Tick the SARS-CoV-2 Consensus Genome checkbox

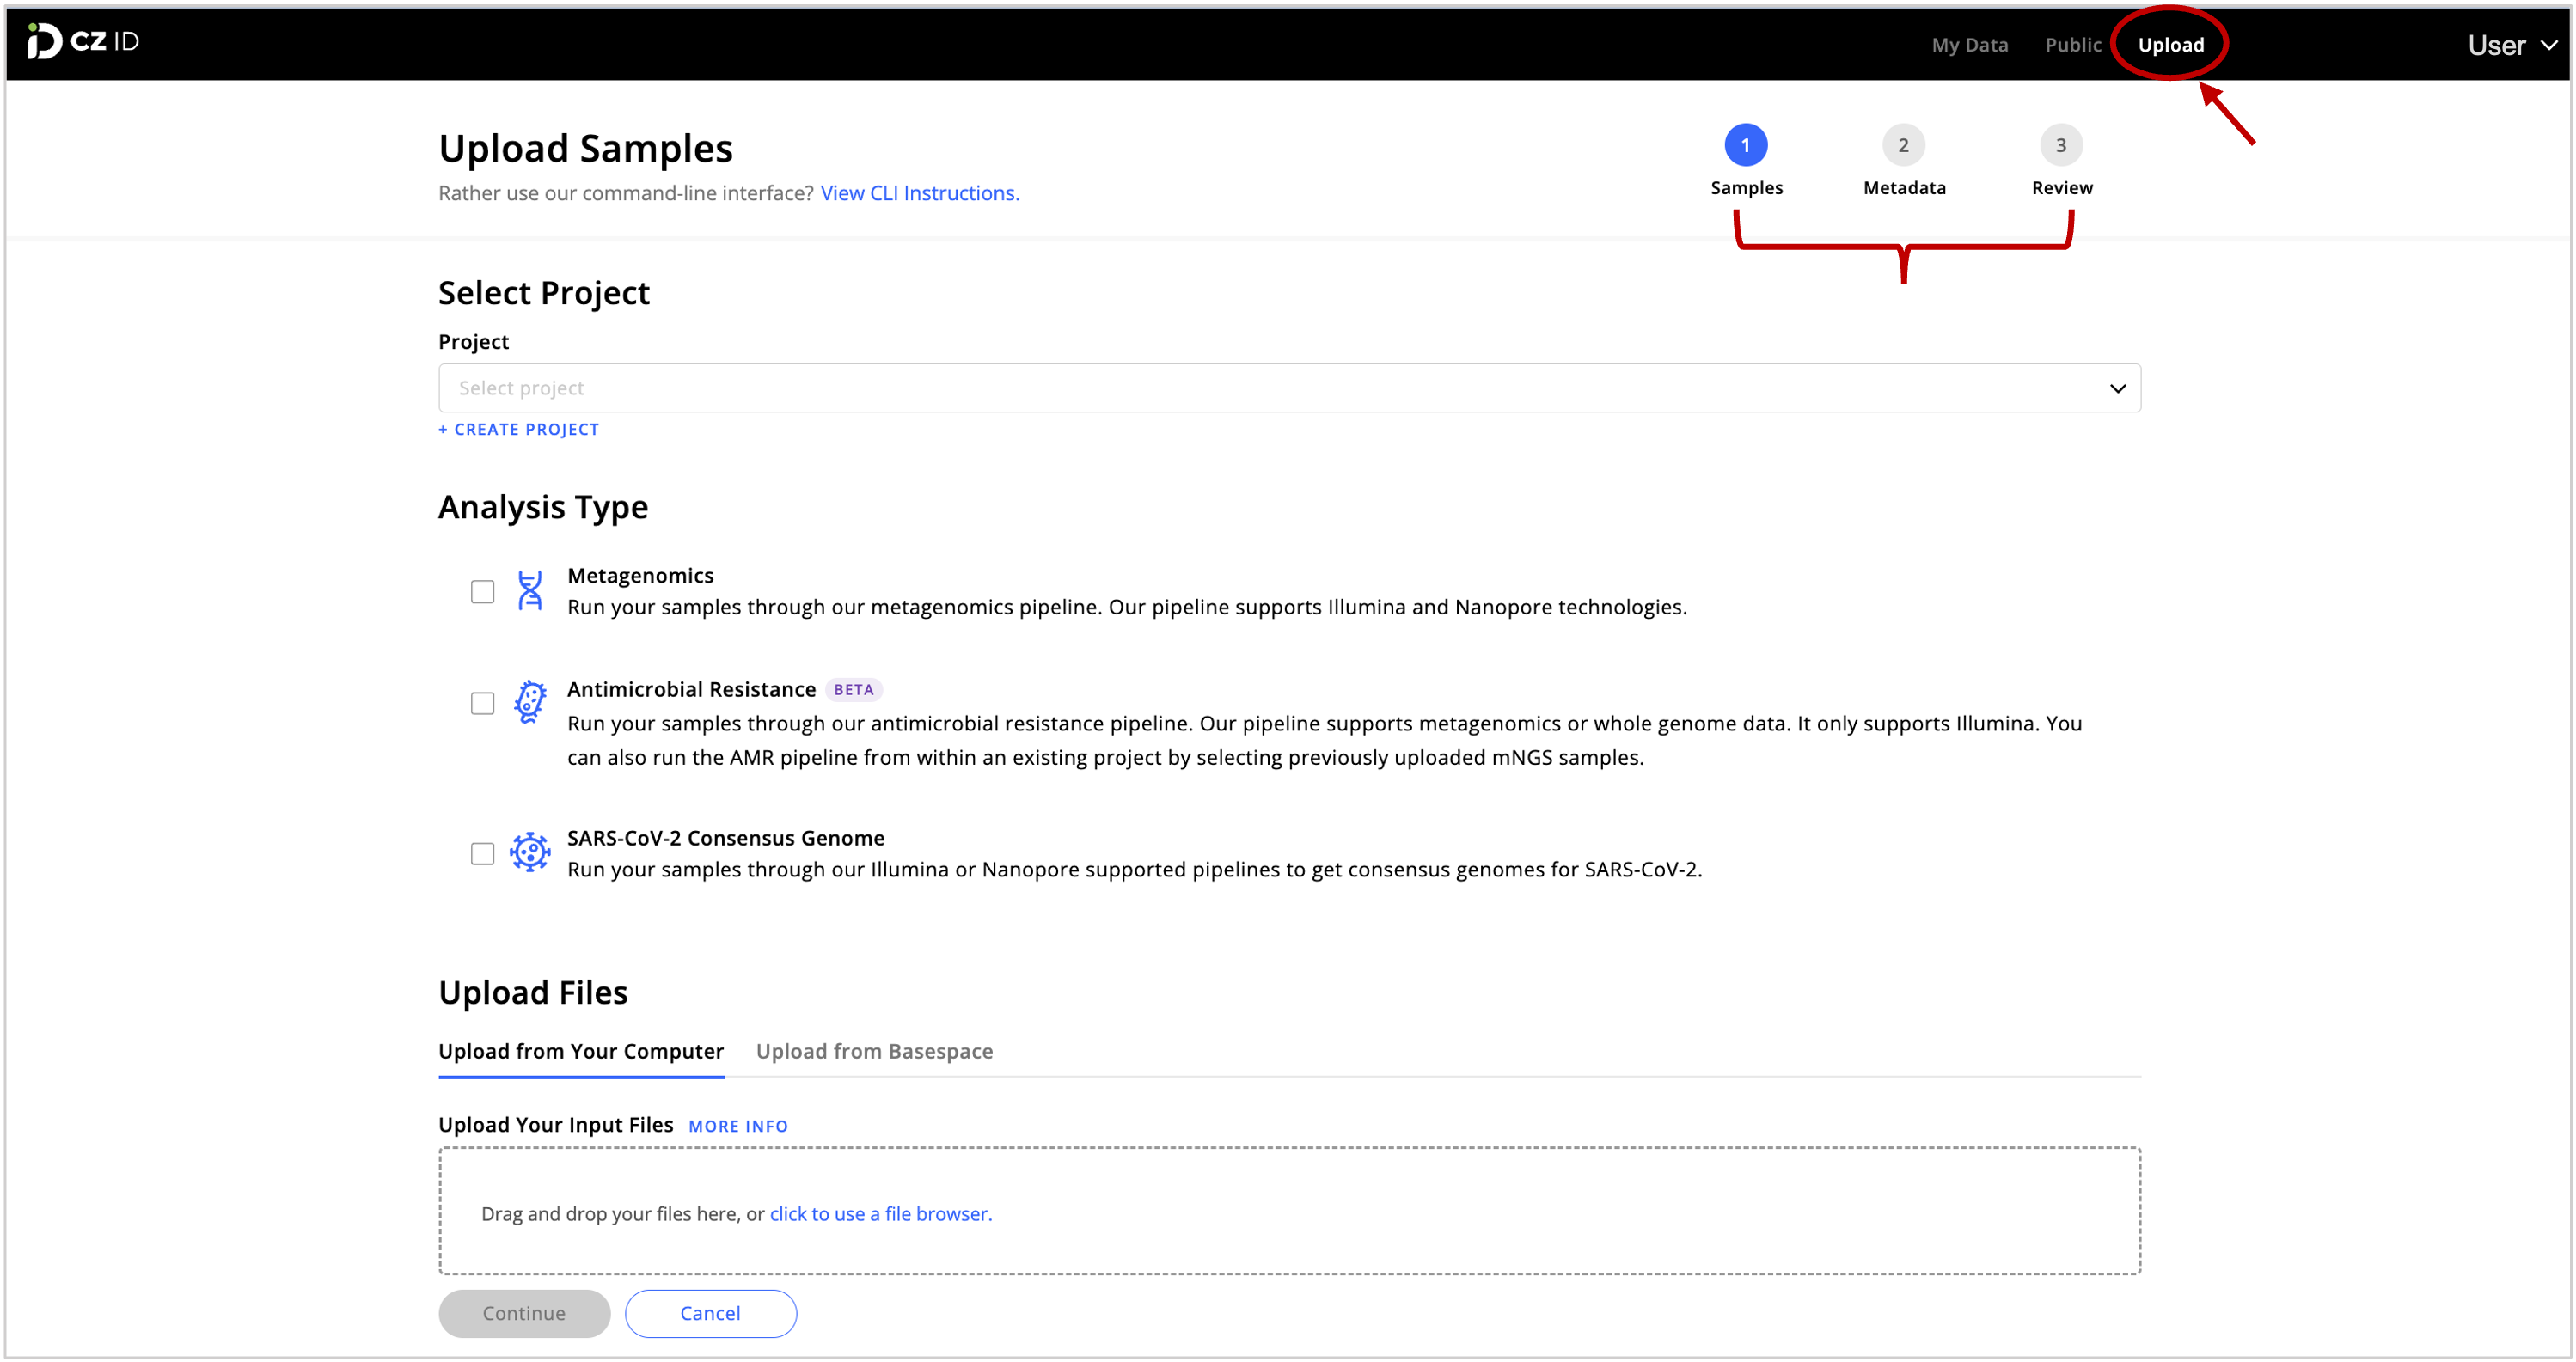click(483, 853)
